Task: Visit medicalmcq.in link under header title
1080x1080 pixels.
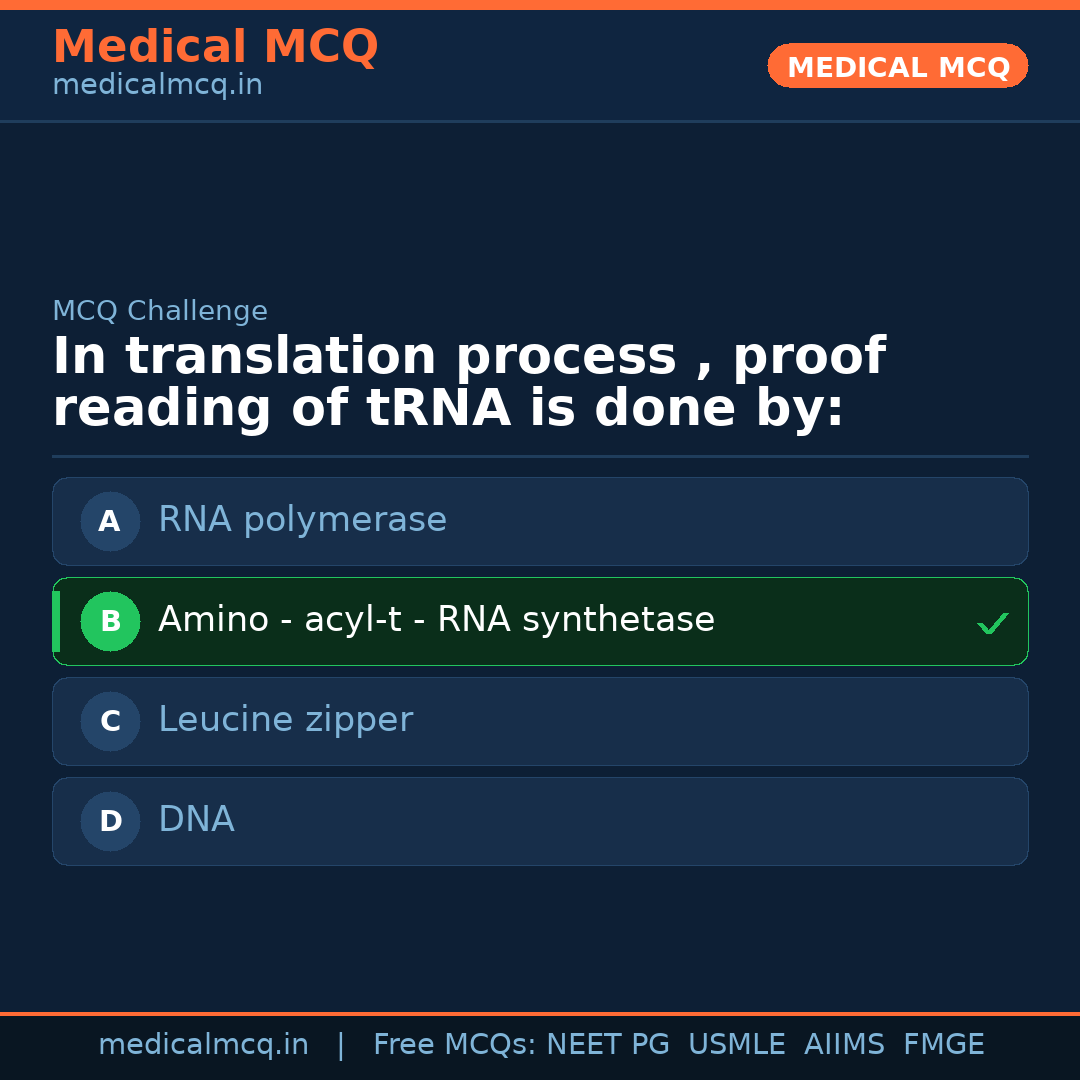Action: [157, 86]
